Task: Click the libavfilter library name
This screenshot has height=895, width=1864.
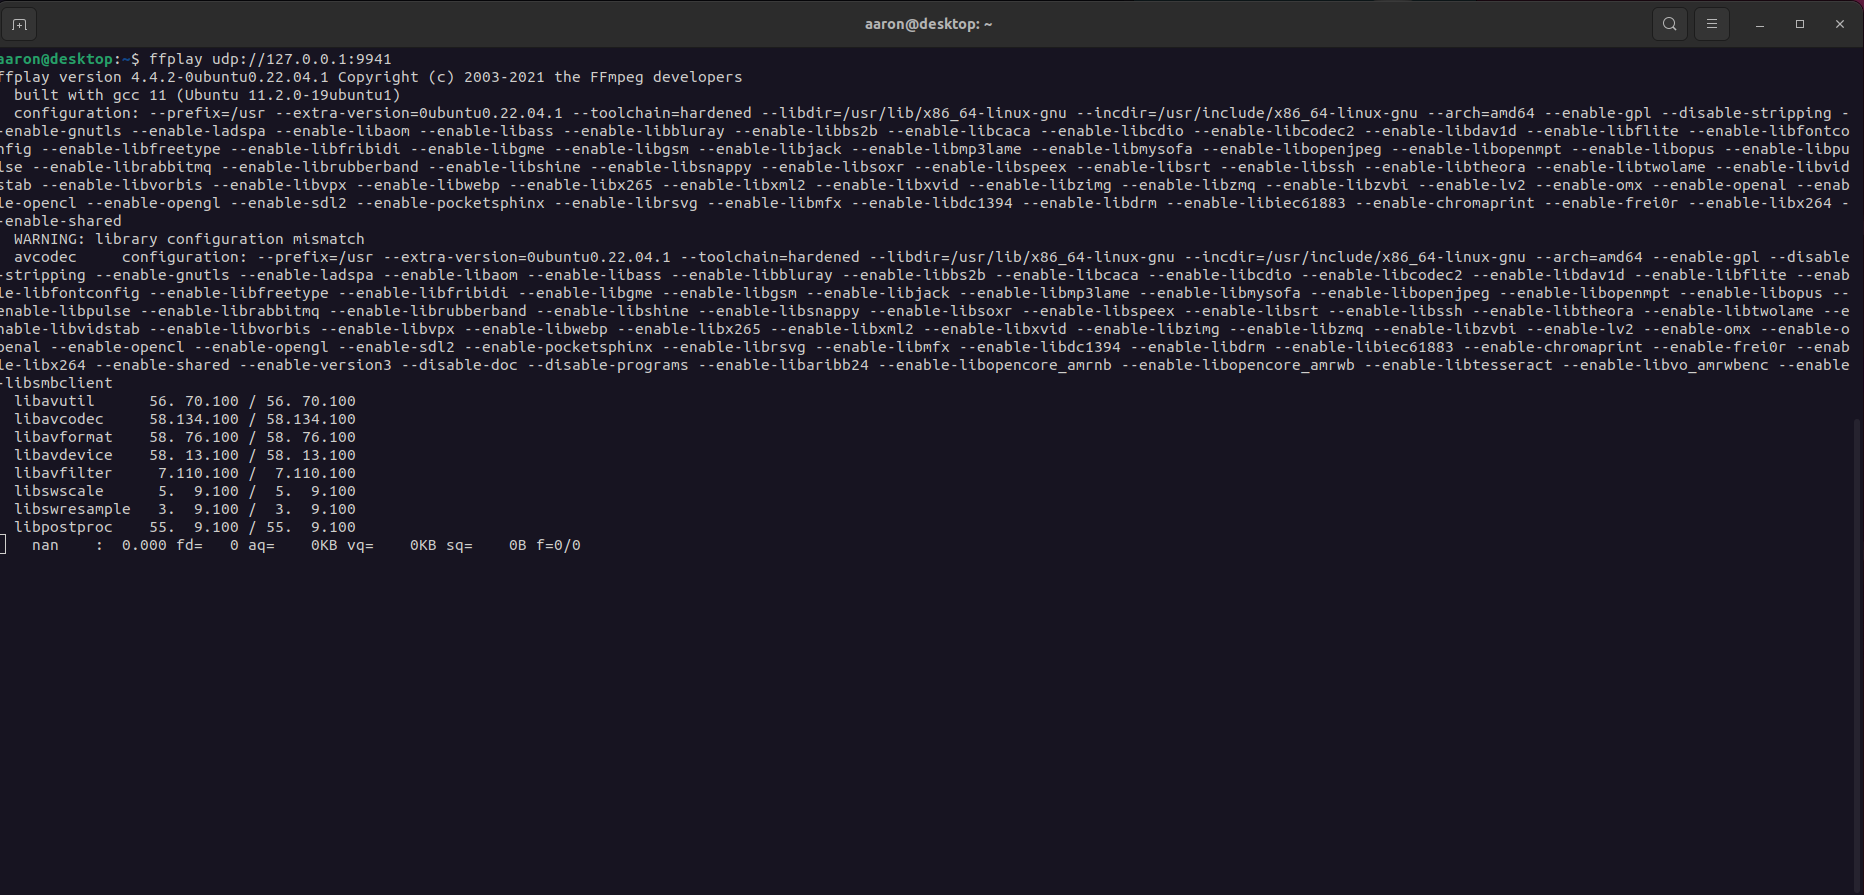Action: 63,473
